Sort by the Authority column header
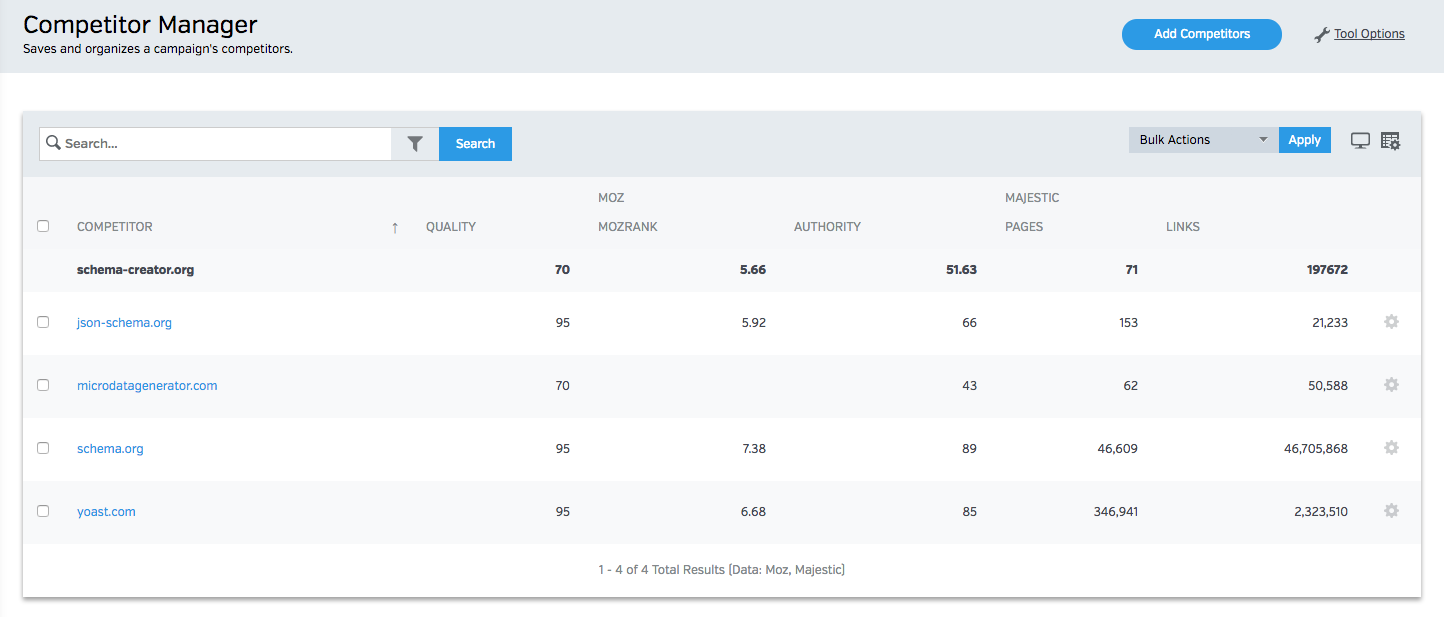The image size is (1444, 617). pyautogui.click(x=827, y=227)
